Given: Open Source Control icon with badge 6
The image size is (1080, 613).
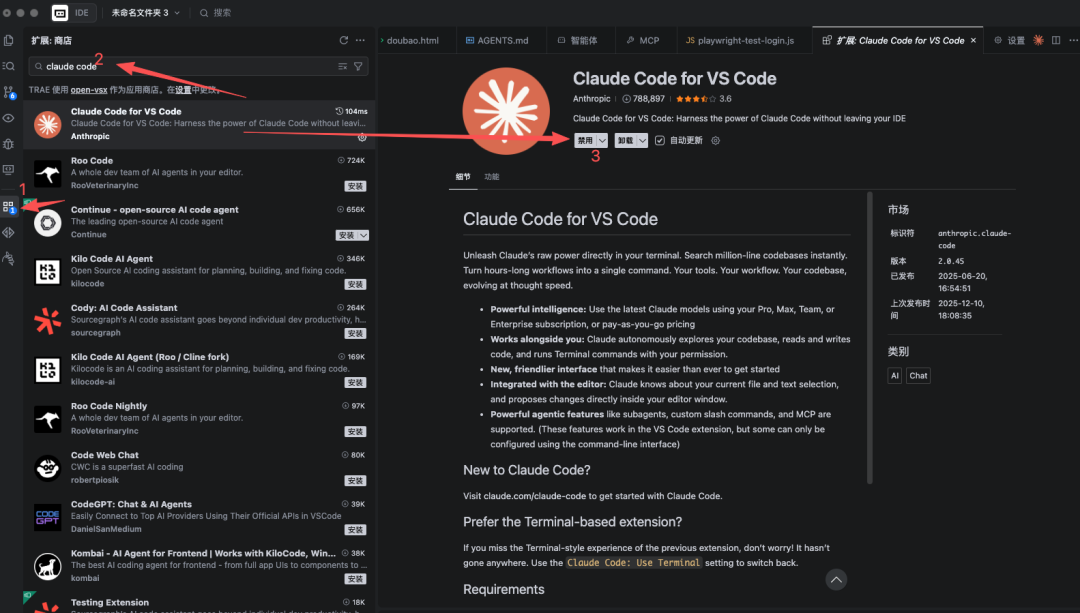Looking at the screenshot, I should click(x=9, y=92).
